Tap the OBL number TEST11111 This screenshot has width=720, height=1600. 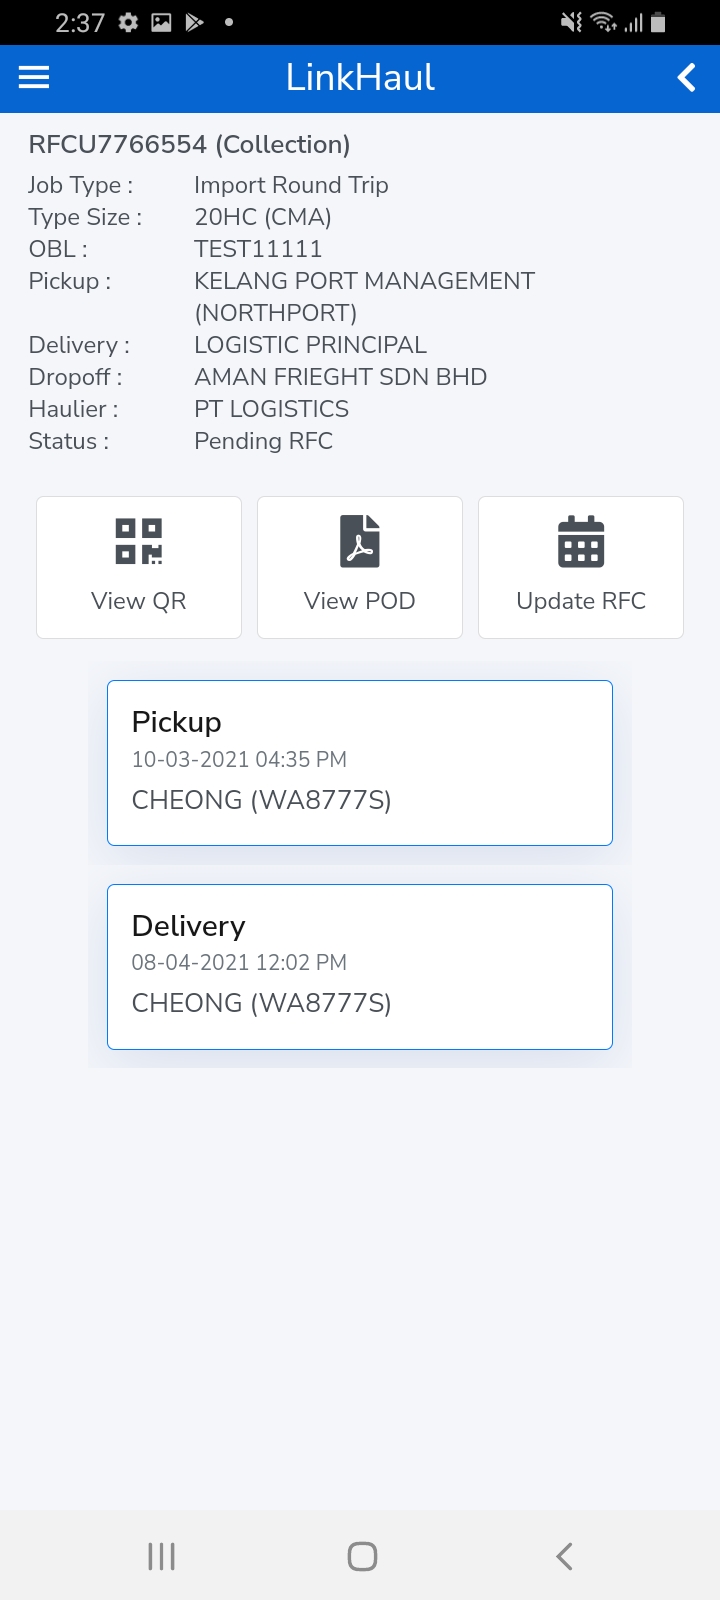pos(258,249)
